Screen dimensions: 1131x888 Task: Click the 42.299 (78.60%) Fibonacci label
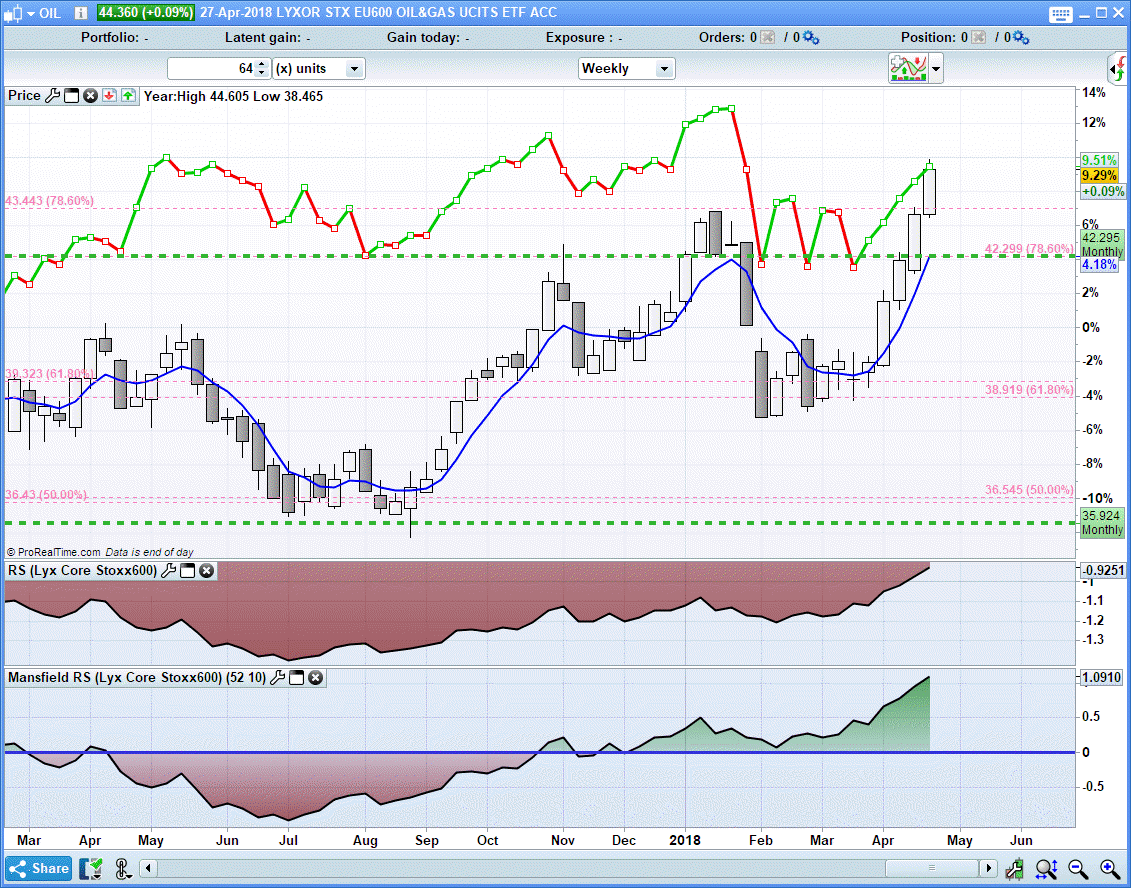(x=1029, y=249)
